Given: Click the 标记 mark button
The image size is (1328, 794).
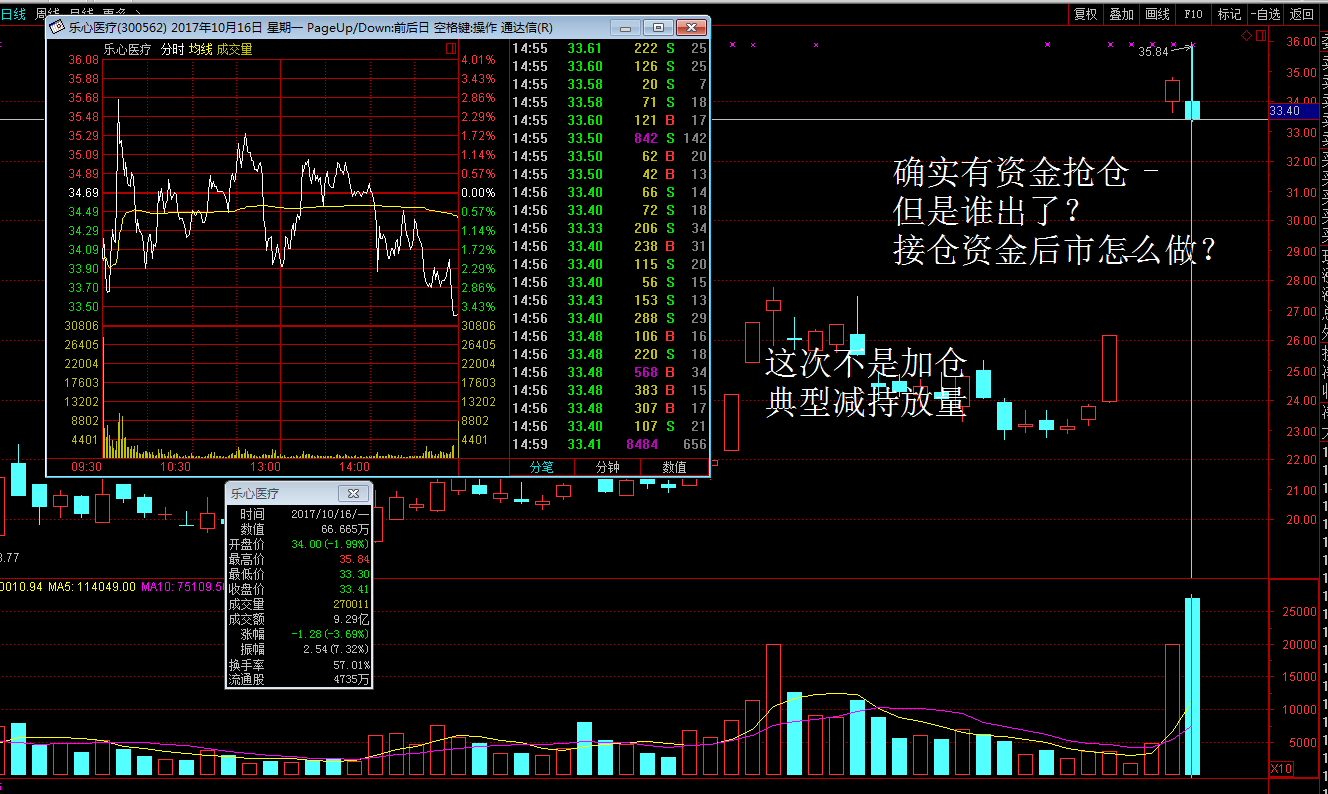Looking at the screenshot, I should tap(1229, 14).
